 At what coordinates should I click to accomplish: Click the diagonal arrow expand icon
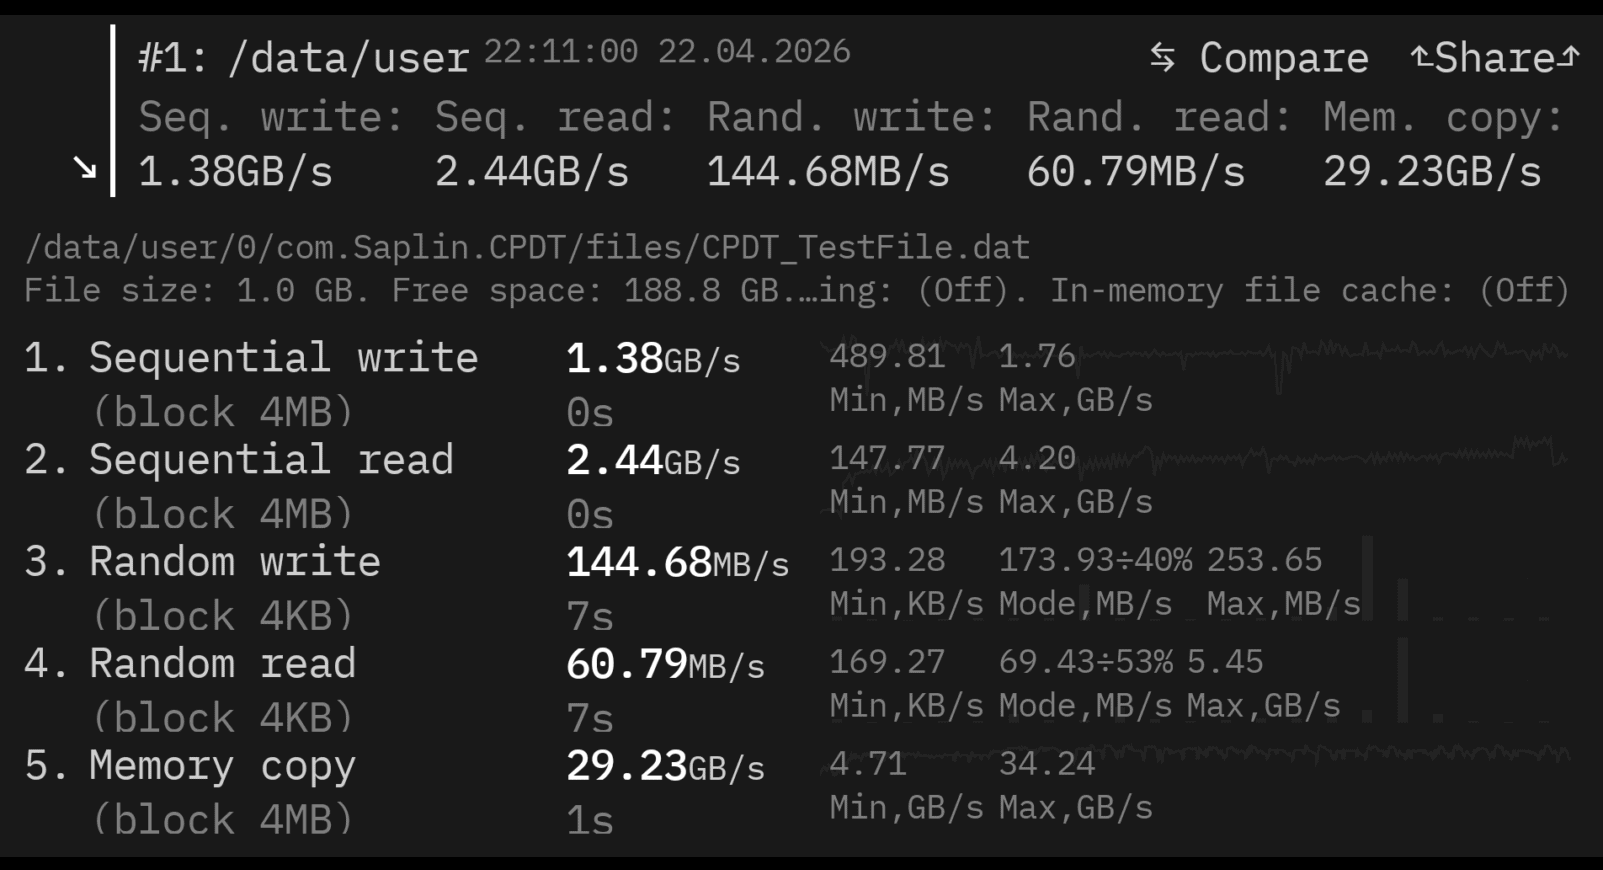(86, 168)
